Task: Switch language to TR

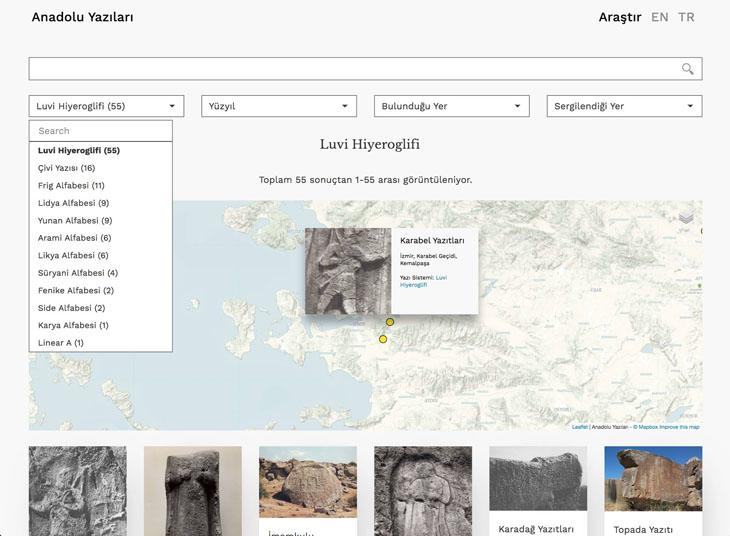Action: pos(686,17)
